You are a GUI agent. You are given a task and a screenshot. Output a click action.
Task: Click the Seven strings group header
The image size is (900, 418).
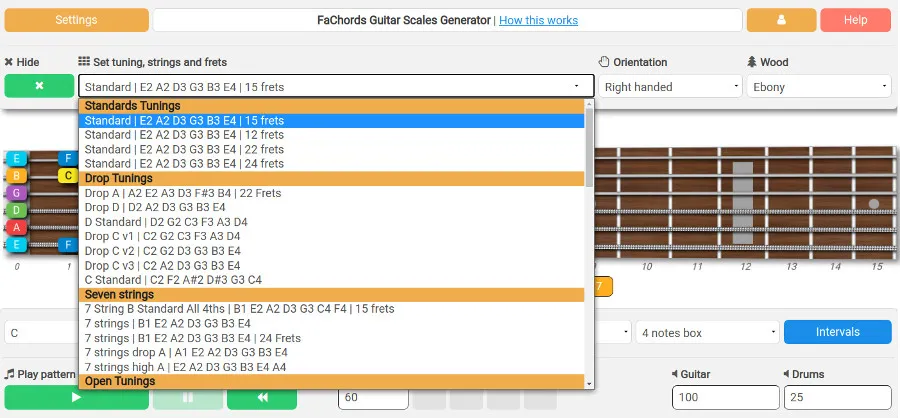(x=332, y=295)
